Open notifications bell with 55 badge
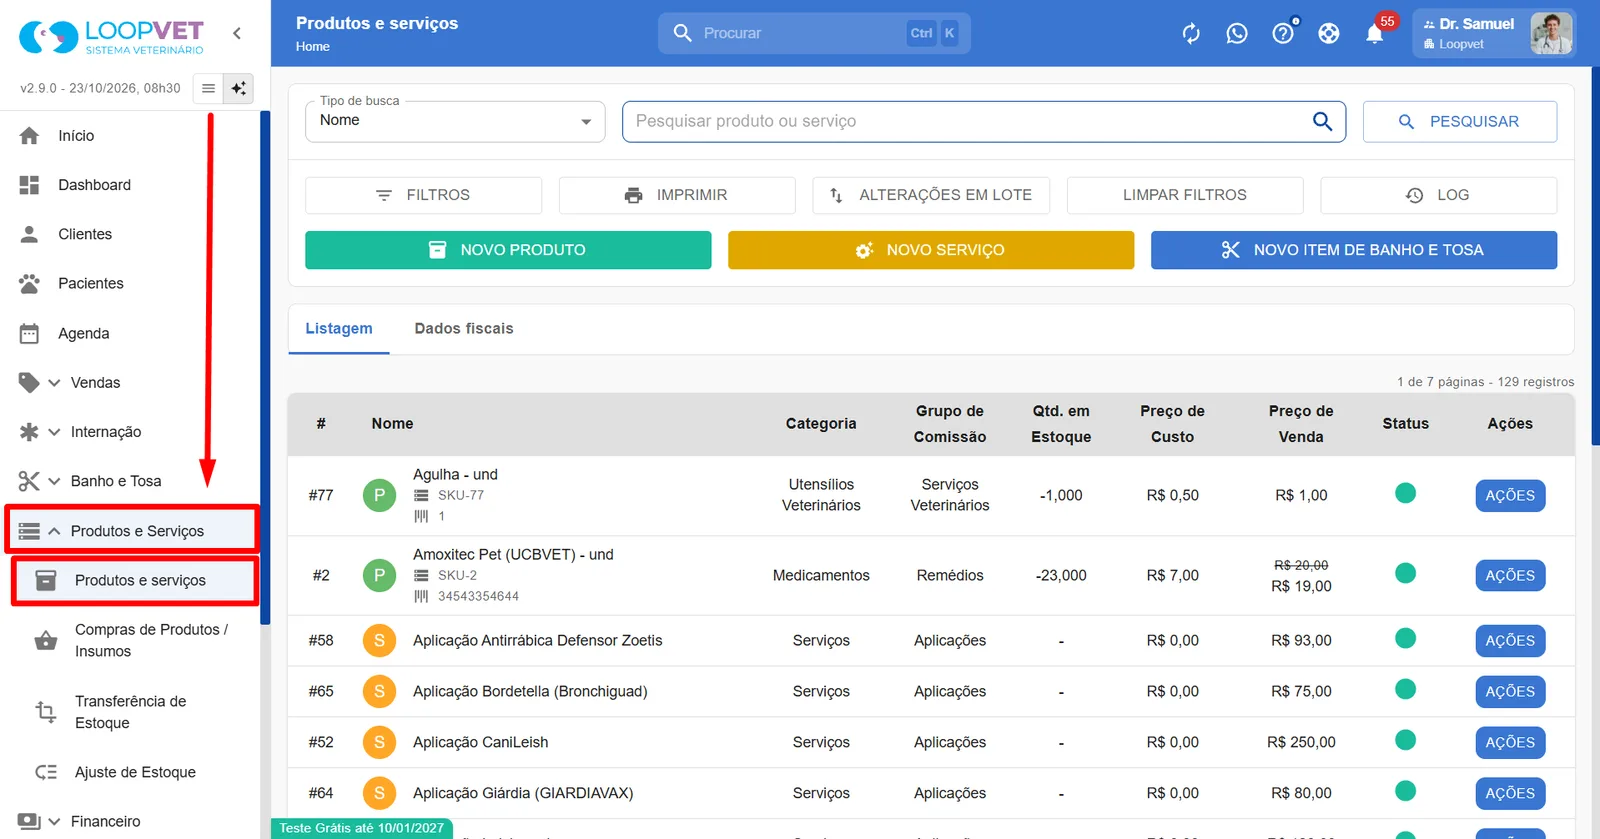 tap(1375, 34)
